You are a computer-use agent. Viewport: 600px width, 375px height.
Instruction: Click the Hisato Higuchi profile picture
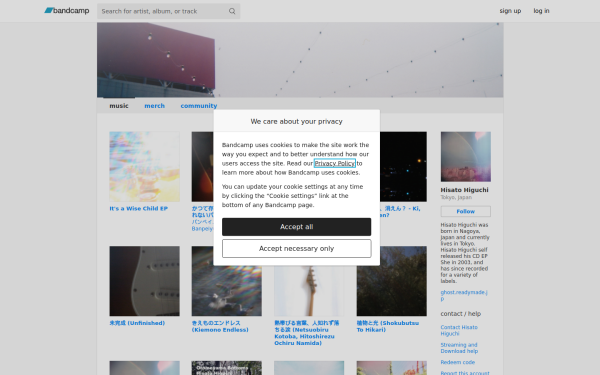click(466, 157)
